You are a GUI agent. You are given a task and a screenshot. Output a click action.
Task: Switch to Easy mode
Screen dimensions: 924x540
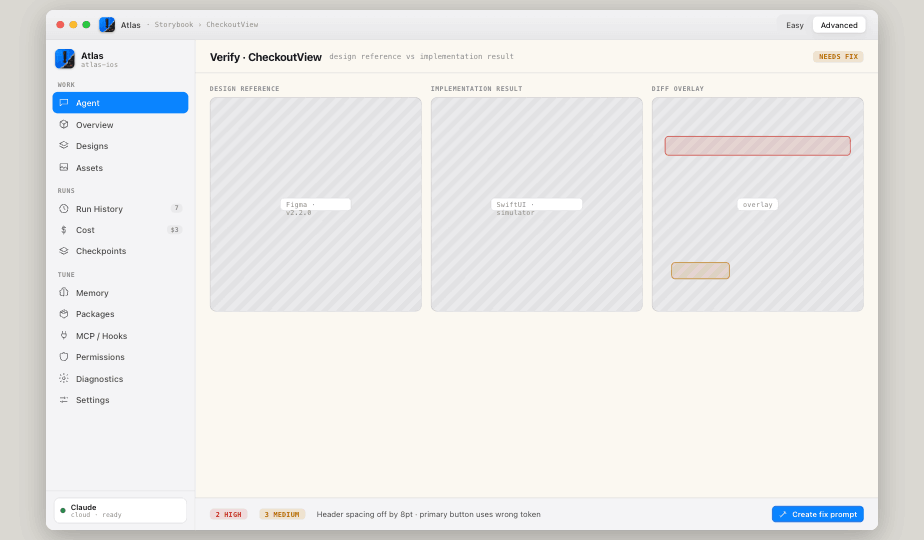(794, 25)
